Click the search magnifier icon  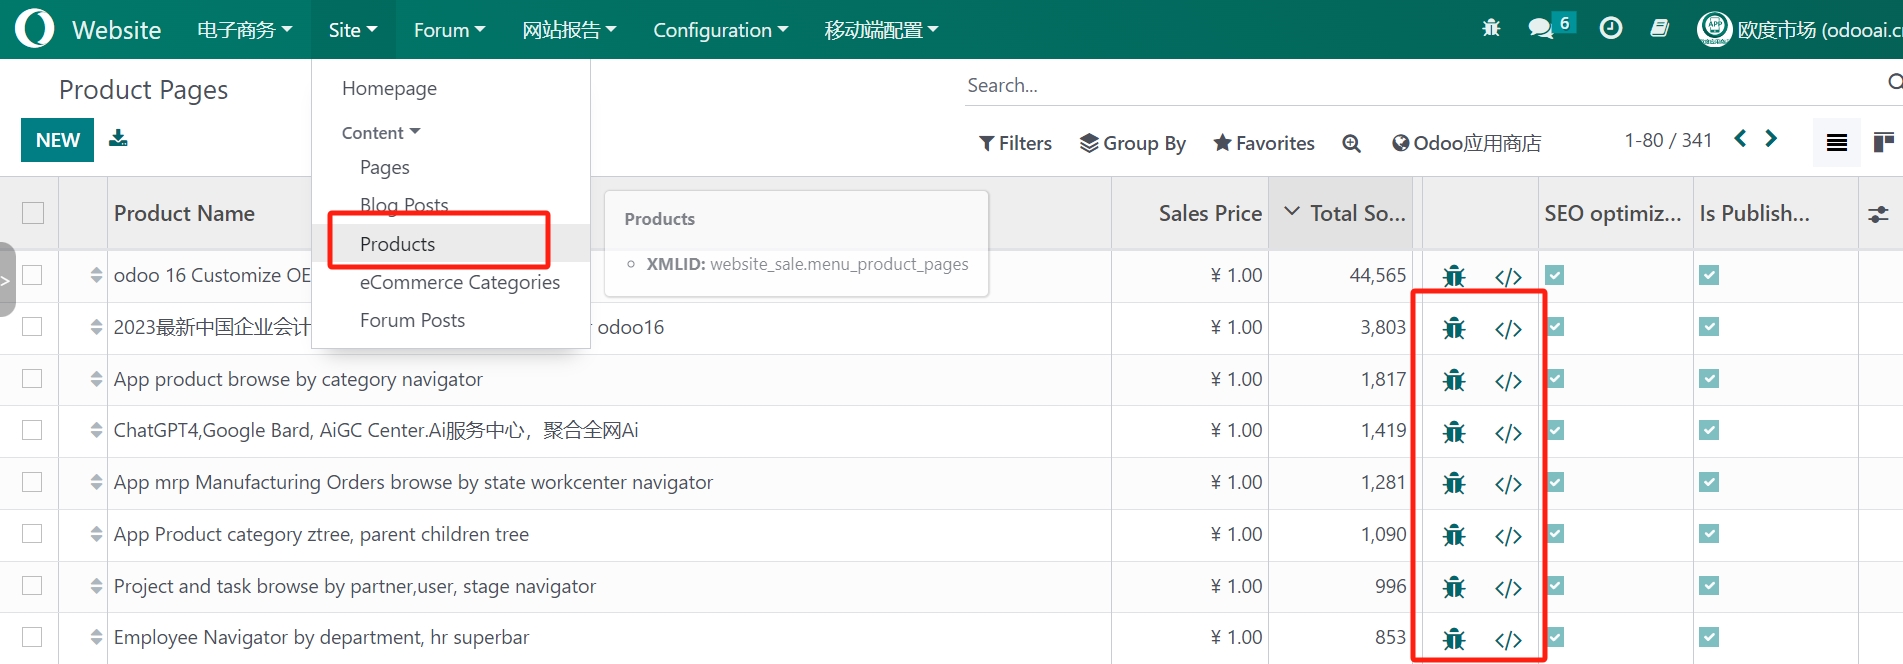[1893, 83]
